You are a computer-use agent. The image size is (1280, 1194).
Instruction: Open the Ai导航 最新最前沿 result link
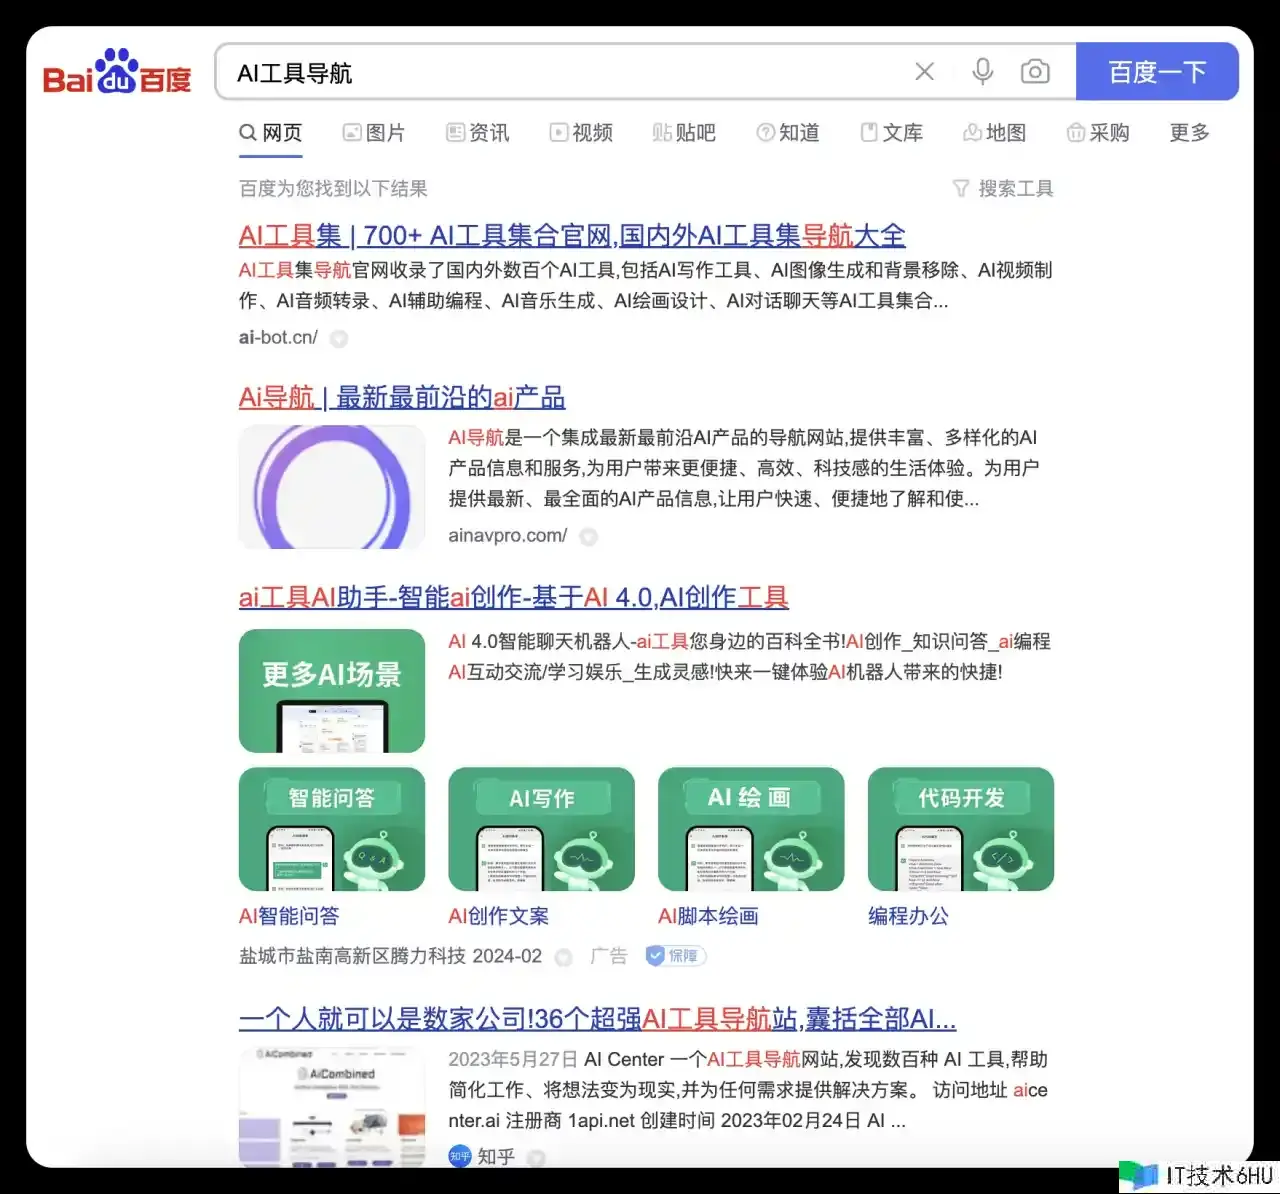pyautogui.click(x=401, y=398)
